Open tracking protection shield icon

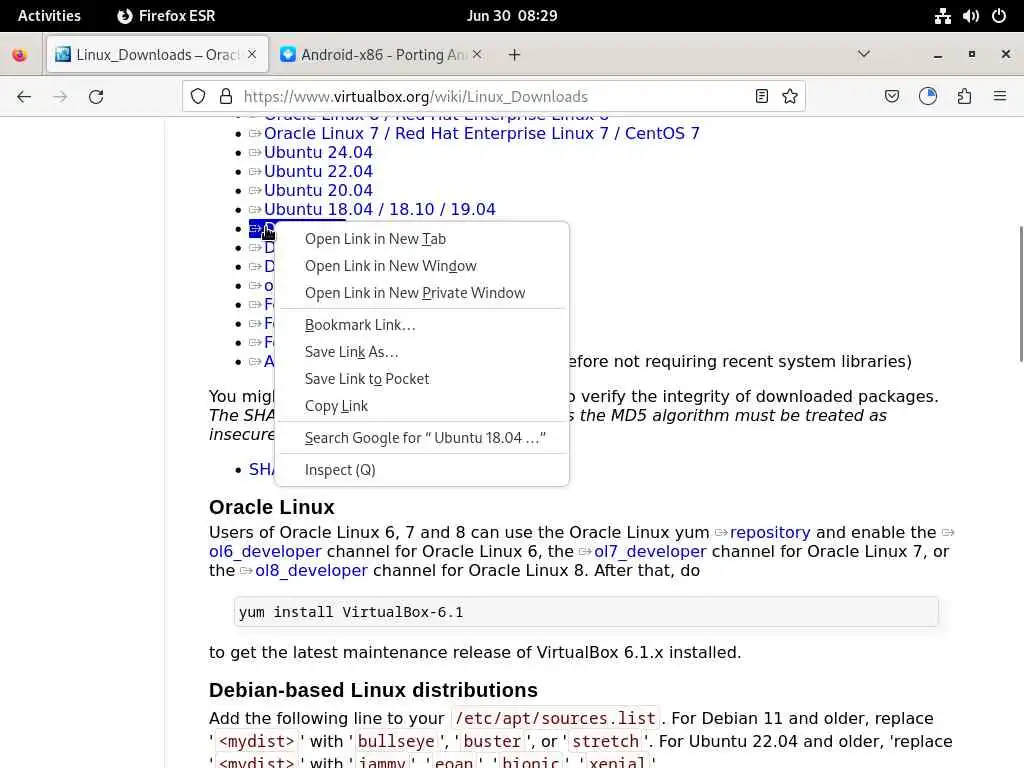(x=198, y=97)
